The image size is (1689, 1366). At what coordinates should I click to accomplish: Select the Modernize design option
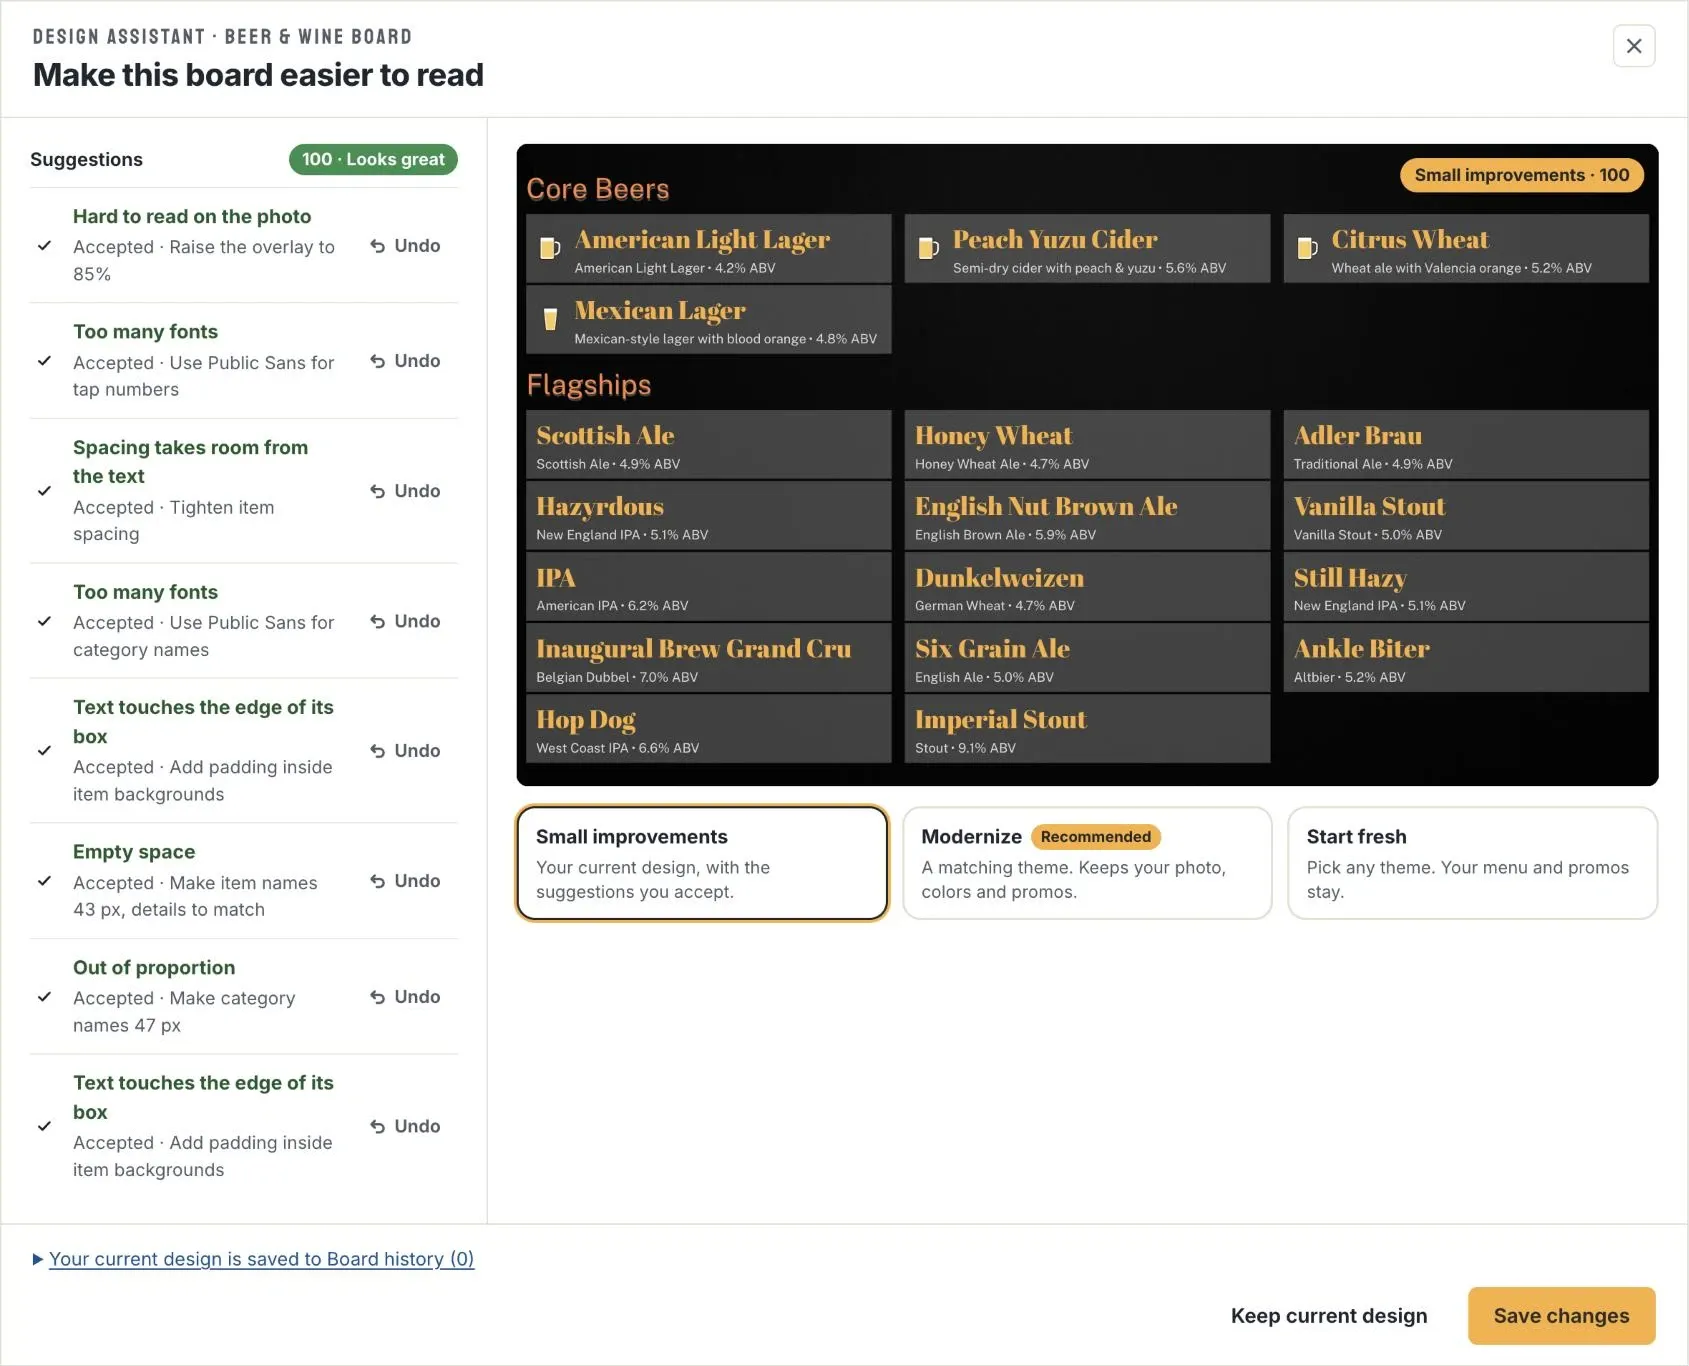pos(1087,863)
